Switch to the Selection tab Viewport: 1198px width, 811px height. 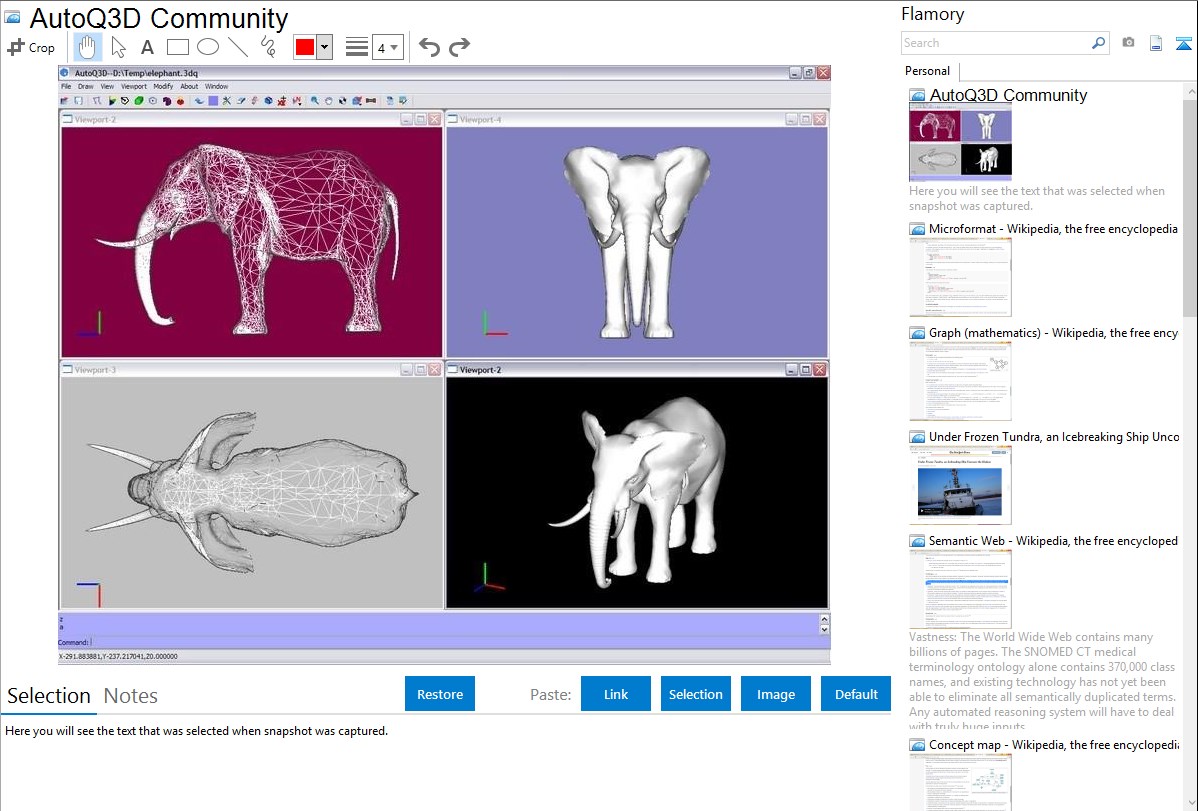click(49, 696)
